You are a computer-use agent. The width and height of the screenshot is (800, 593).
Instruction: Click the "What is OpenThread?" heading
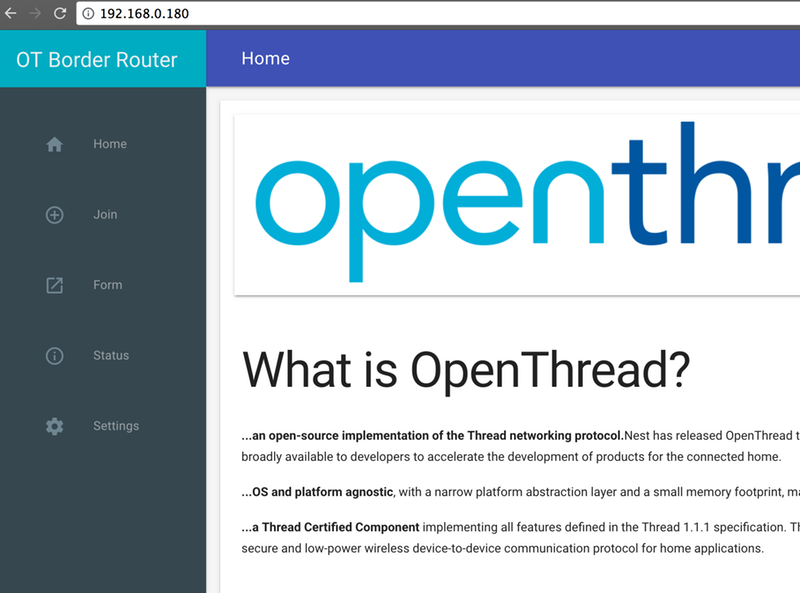coord(466,370)
